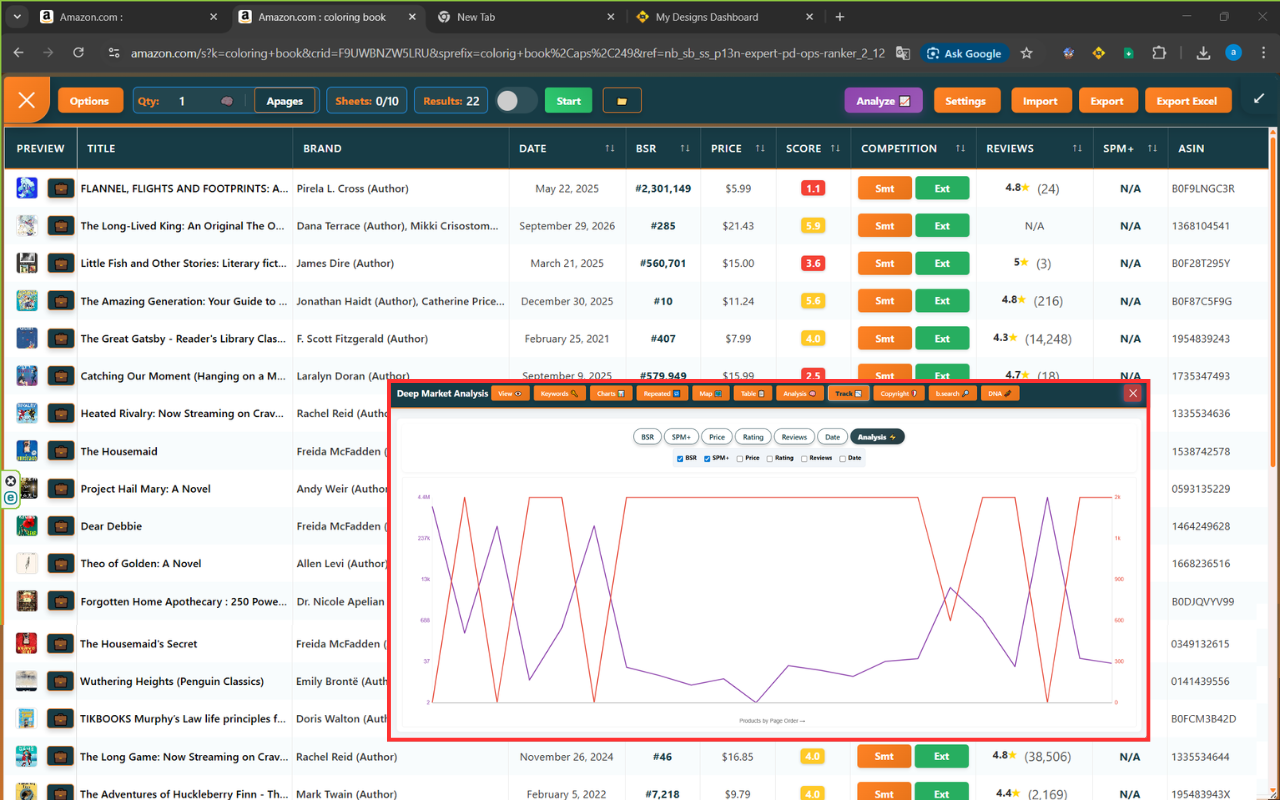The width and height of the screenshot is (1280, 800).
Task: Check the Reviews checkbox in analysis chart
Action: tap(805, 459)
